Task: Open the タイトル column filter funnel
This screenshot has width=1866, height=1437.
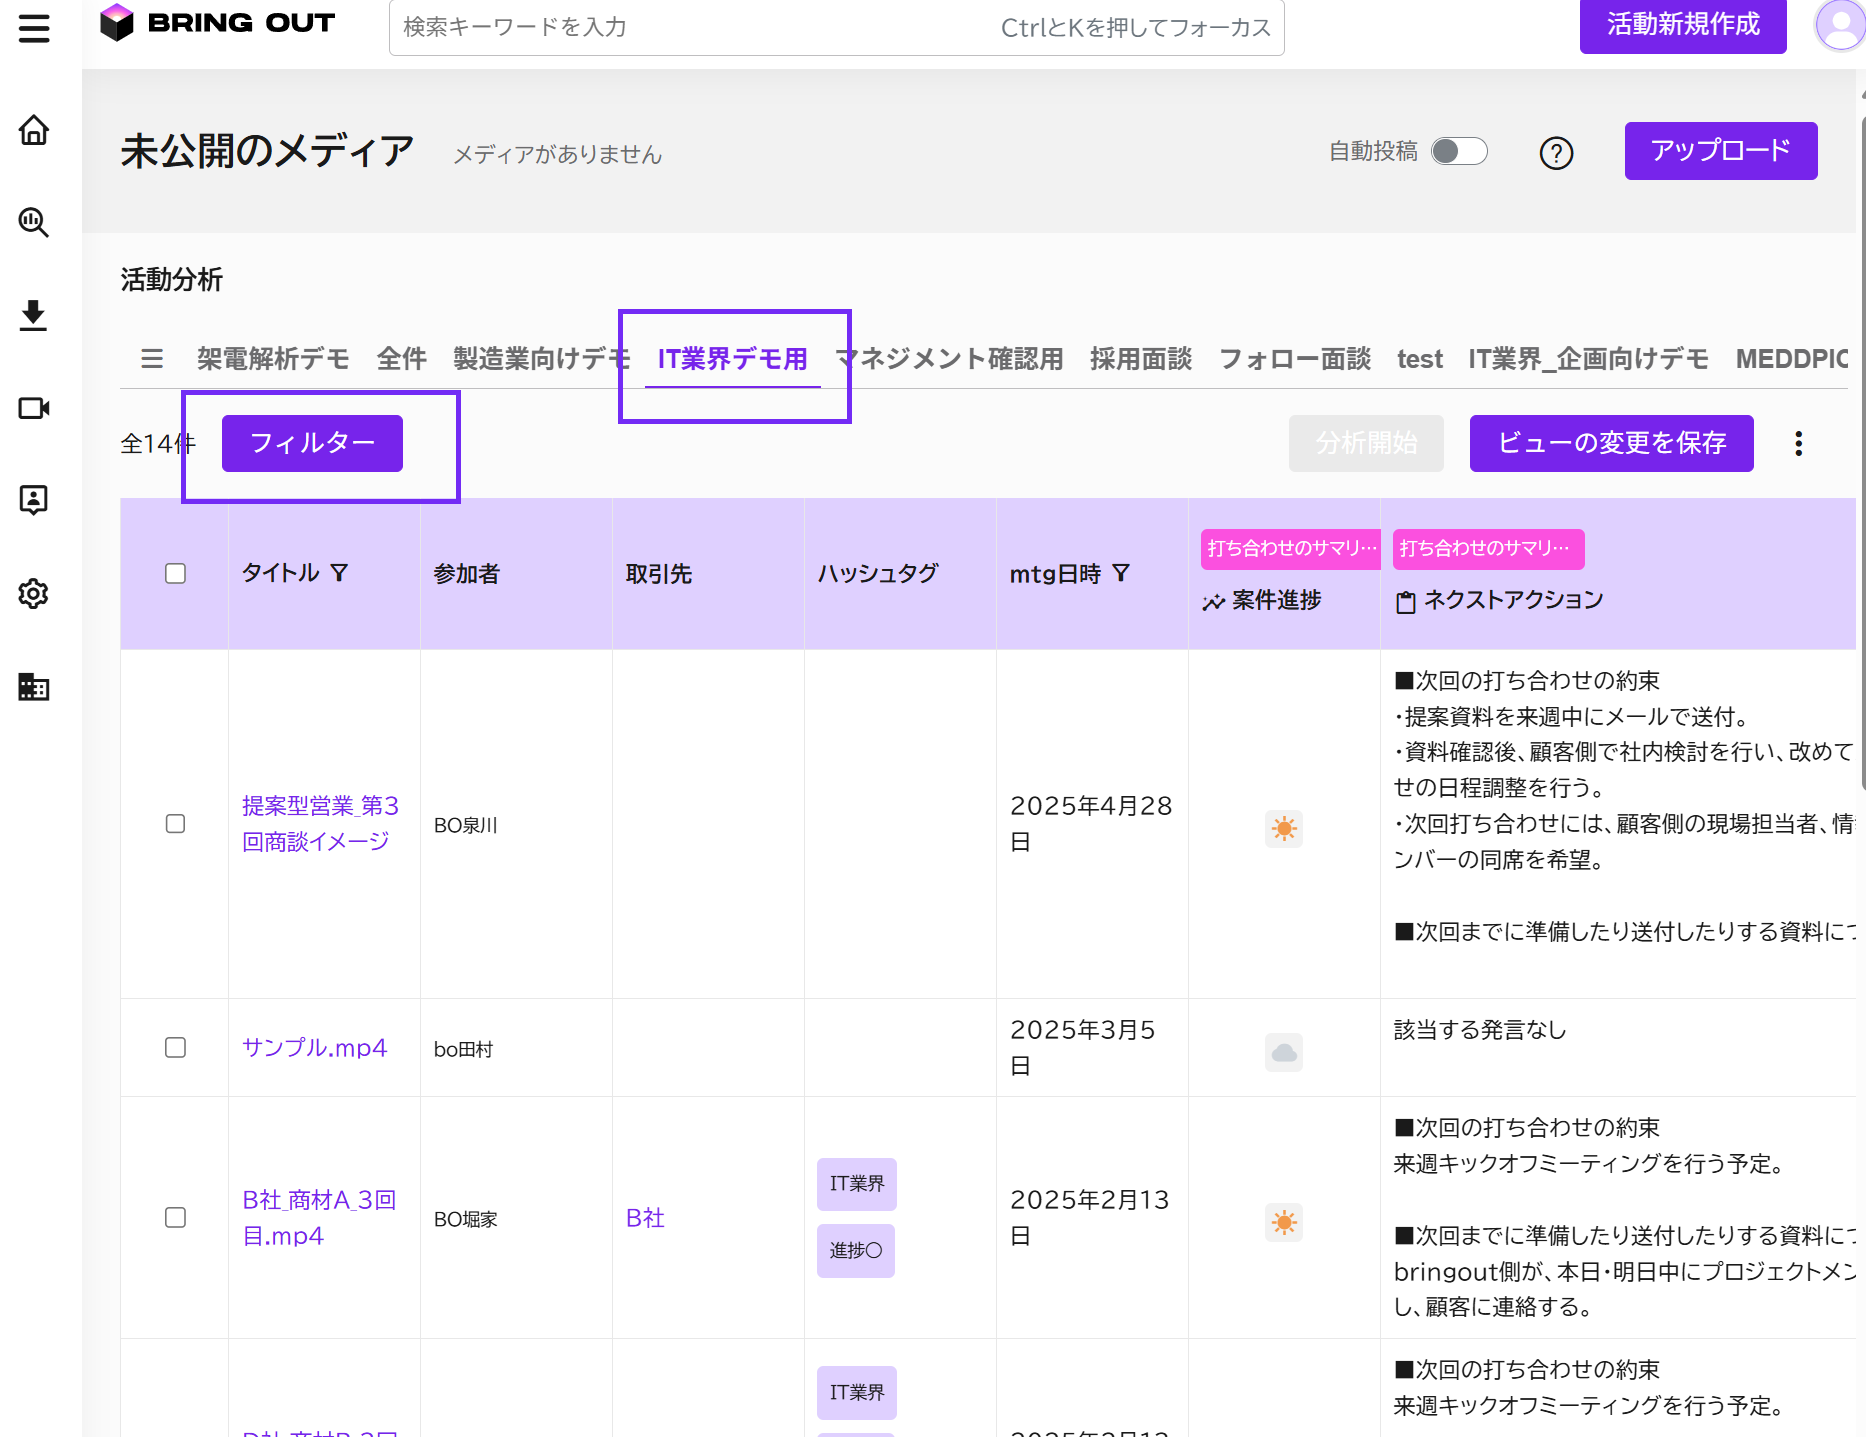Action: [x=340, y=573]
